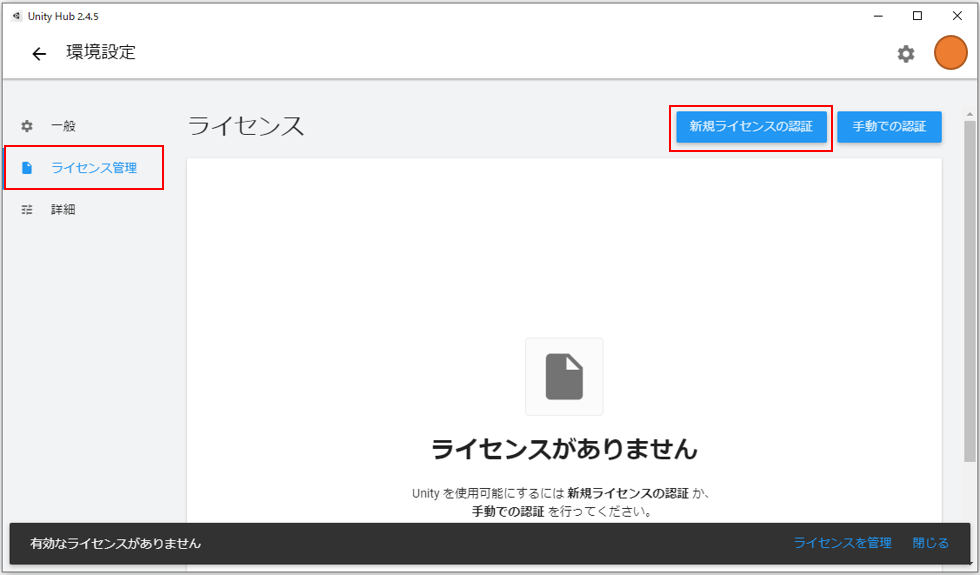This screenshot has height=575, width=980.
Task: Click the document icon beside ライセンス管理
Action: click(x=27, y=168)
